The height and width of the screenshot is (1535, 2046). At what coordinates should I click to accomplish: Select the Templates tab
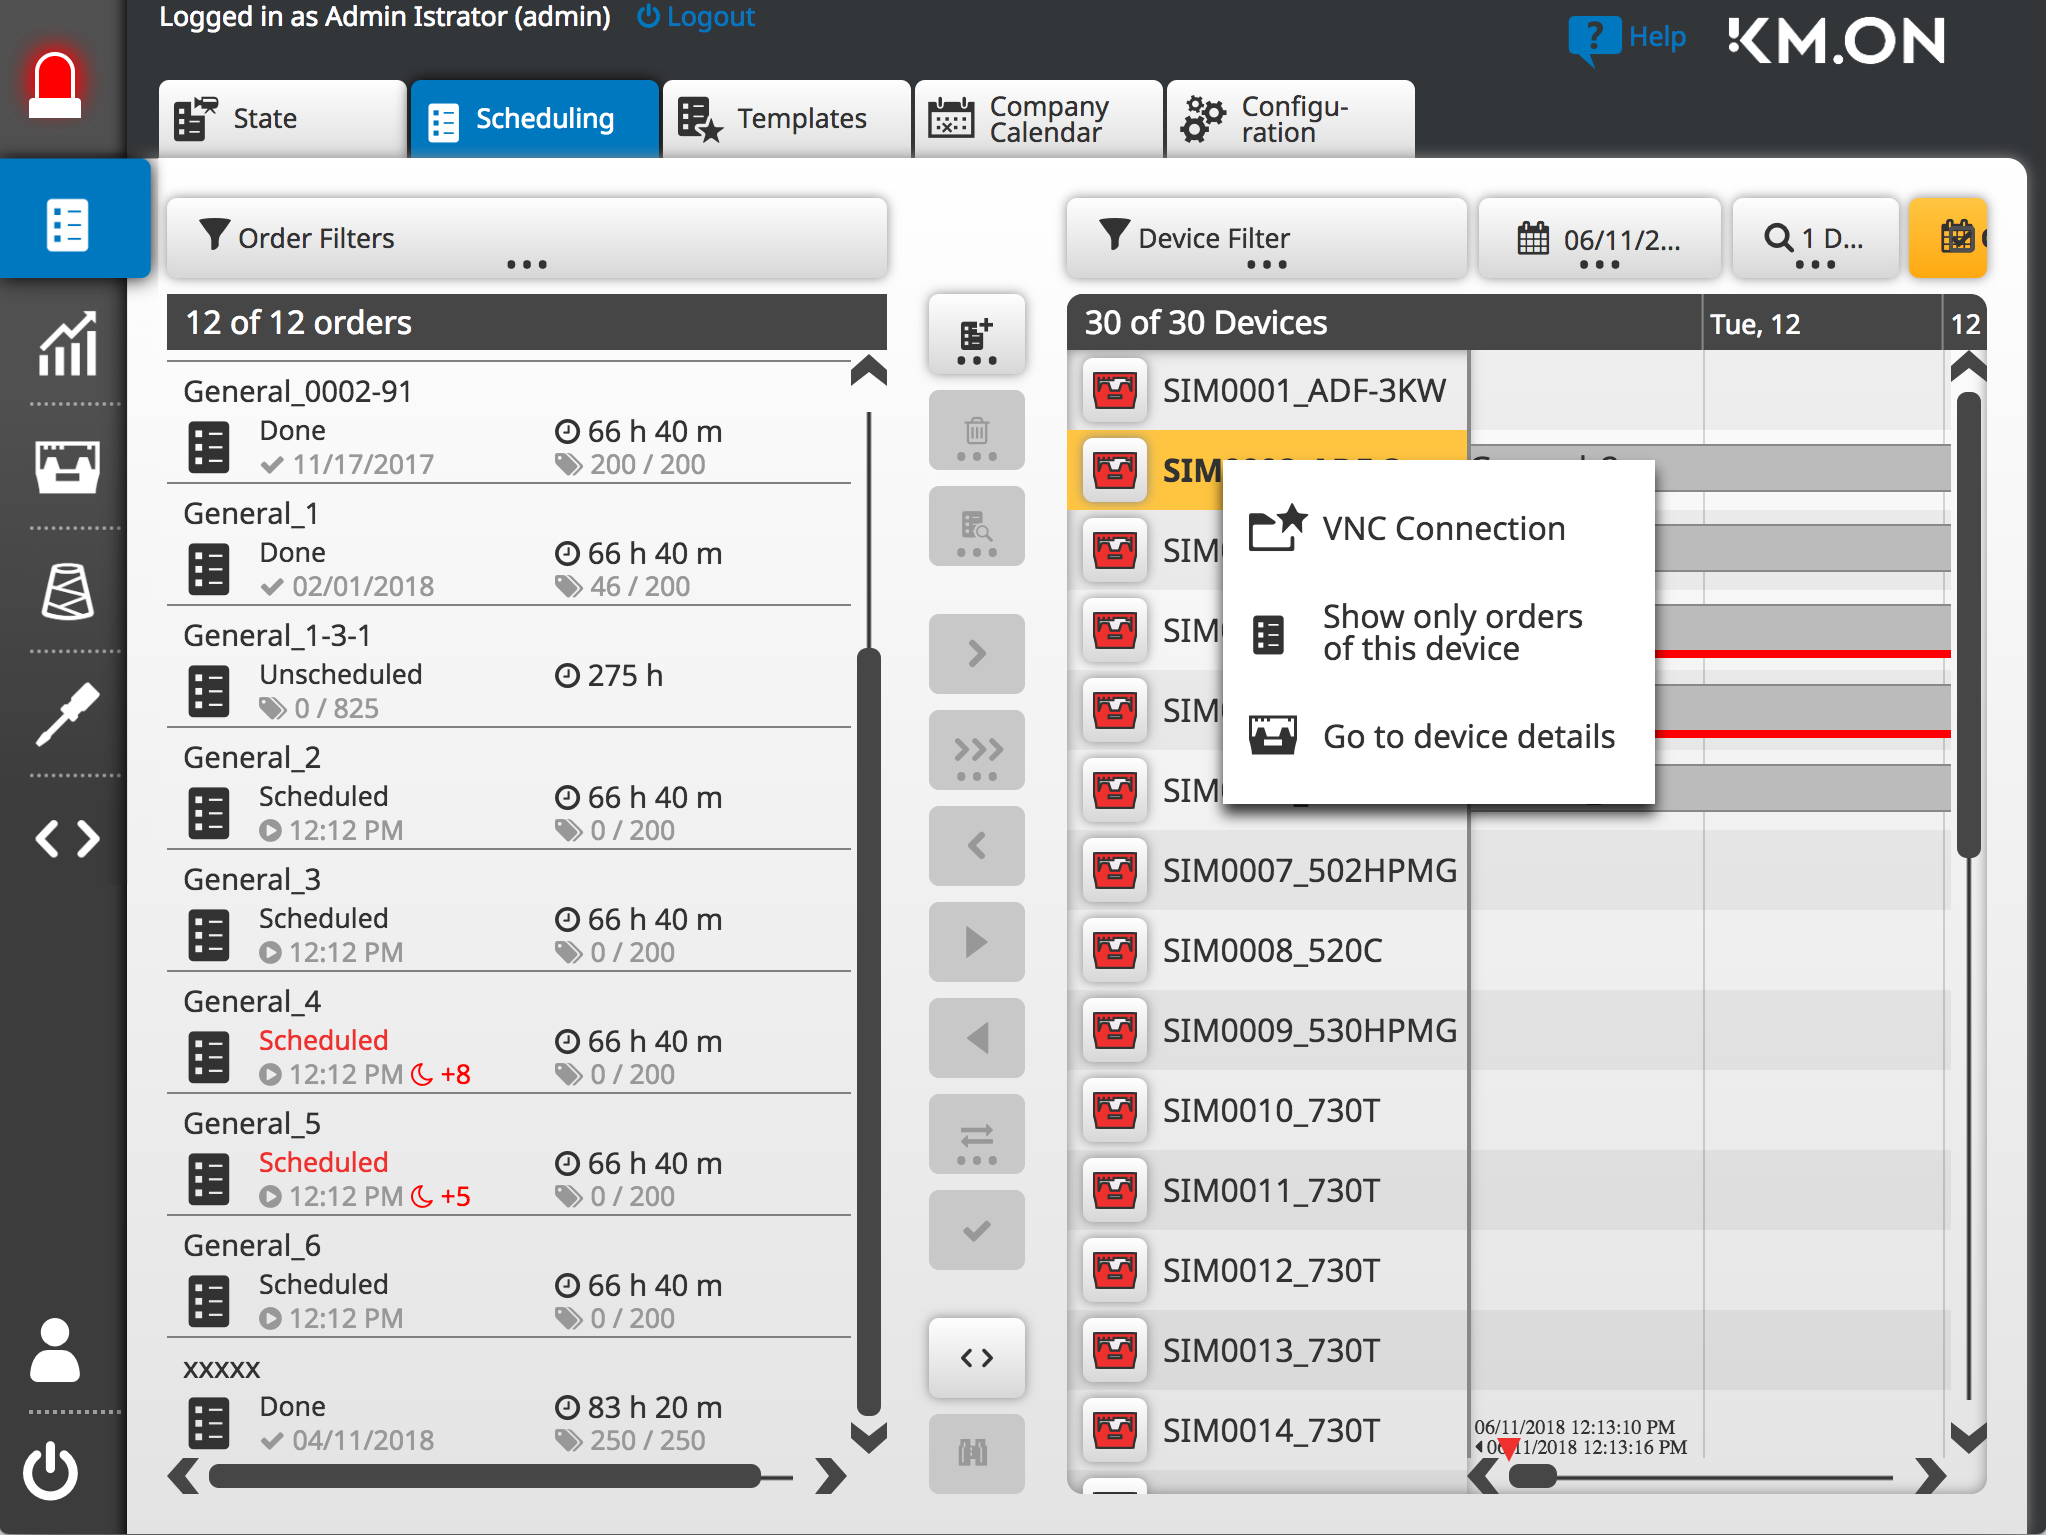point(785,114)
